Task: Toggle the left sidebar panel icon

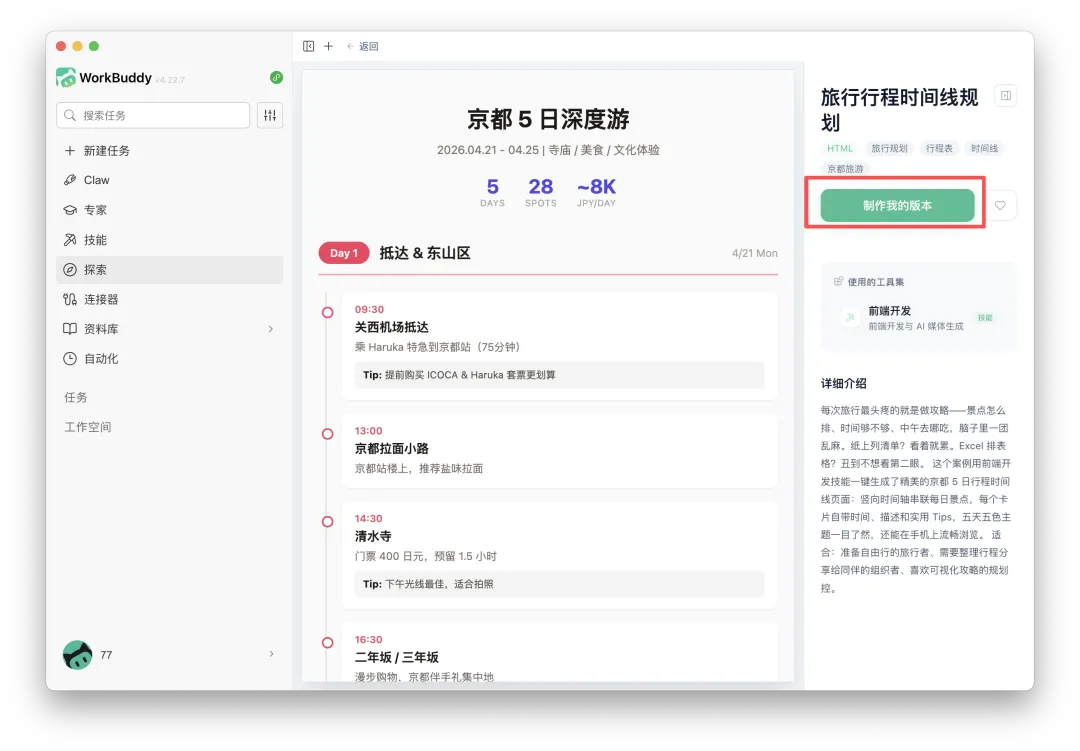Action: 309,46
